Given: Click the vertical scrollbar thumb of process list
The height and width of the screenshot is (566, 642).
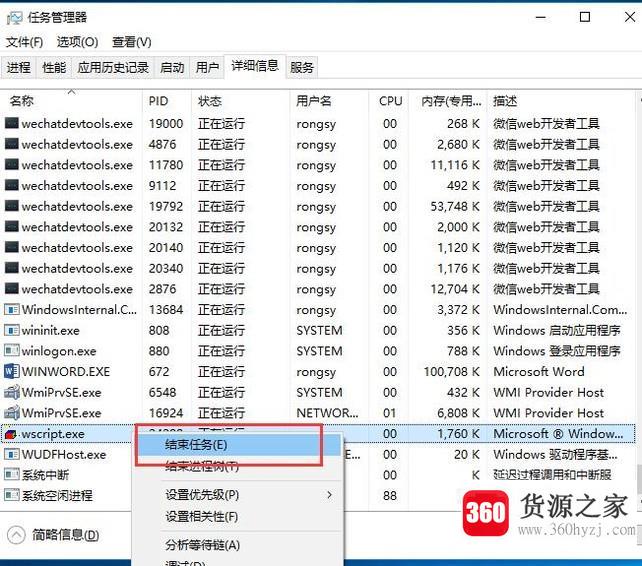Looking at the screenshot, I should pyautogui.click(x=639, y=479).
